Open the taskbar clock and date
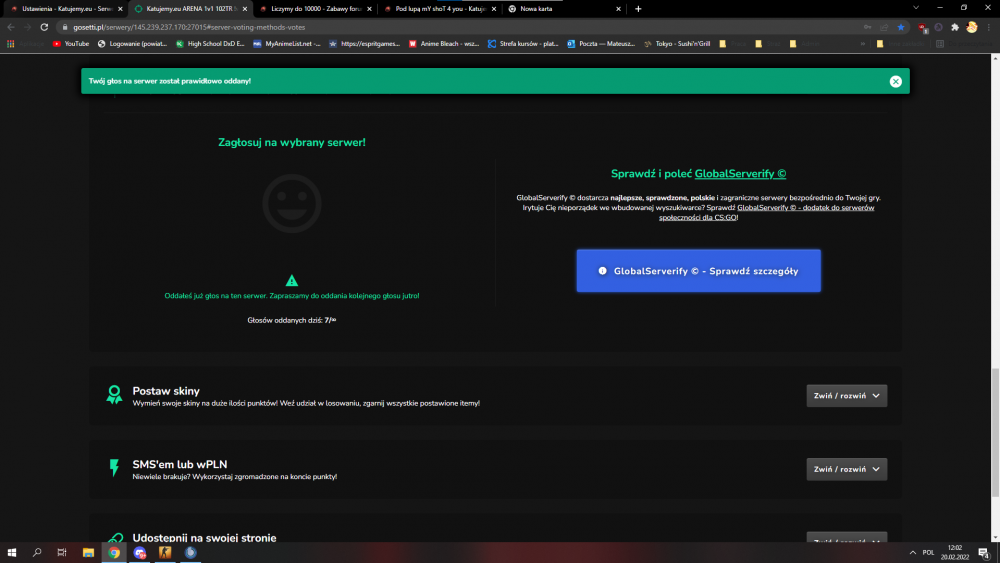The height and width of the screenshot is (563, 1000). [x=955, y=552]
